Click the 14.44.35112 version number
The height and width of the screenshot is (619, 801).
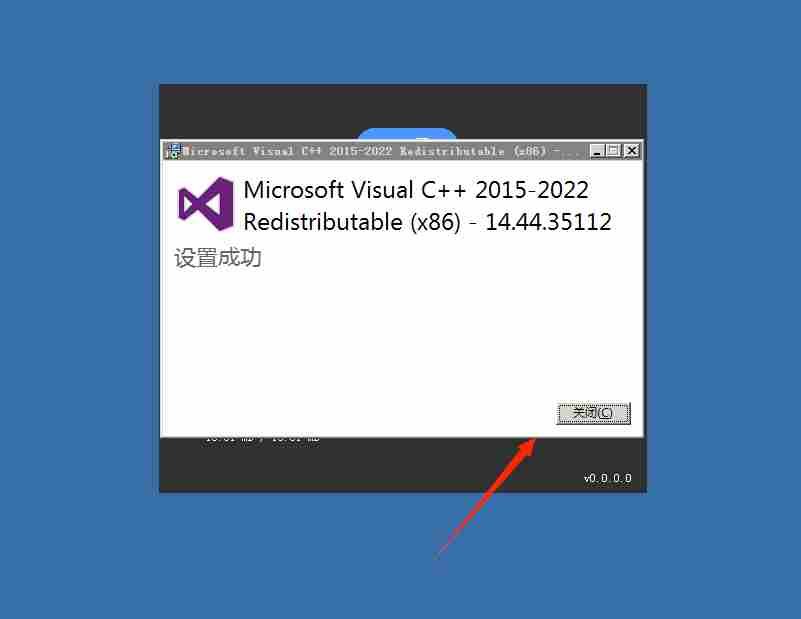coord(548,222)
